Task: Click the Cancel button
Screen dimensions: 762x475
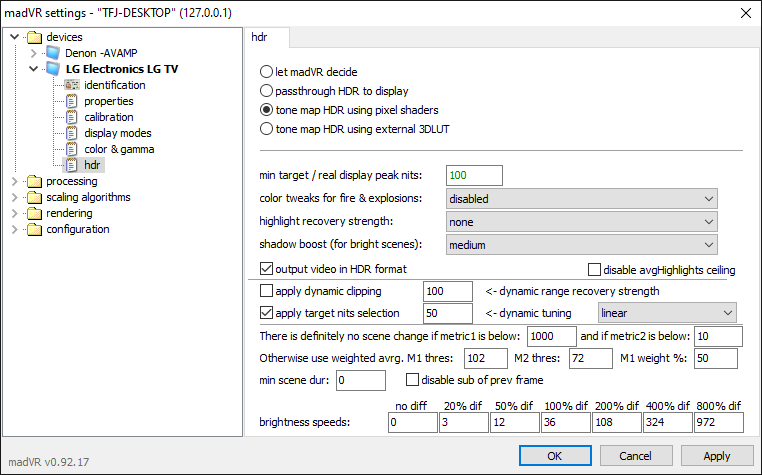Action: click(636, 456)
